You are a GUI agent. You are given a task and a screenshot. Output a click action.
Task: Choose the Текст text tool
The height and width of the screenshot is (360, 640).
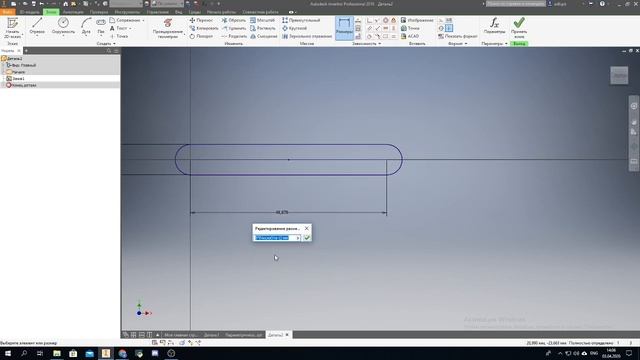(119, 28)
